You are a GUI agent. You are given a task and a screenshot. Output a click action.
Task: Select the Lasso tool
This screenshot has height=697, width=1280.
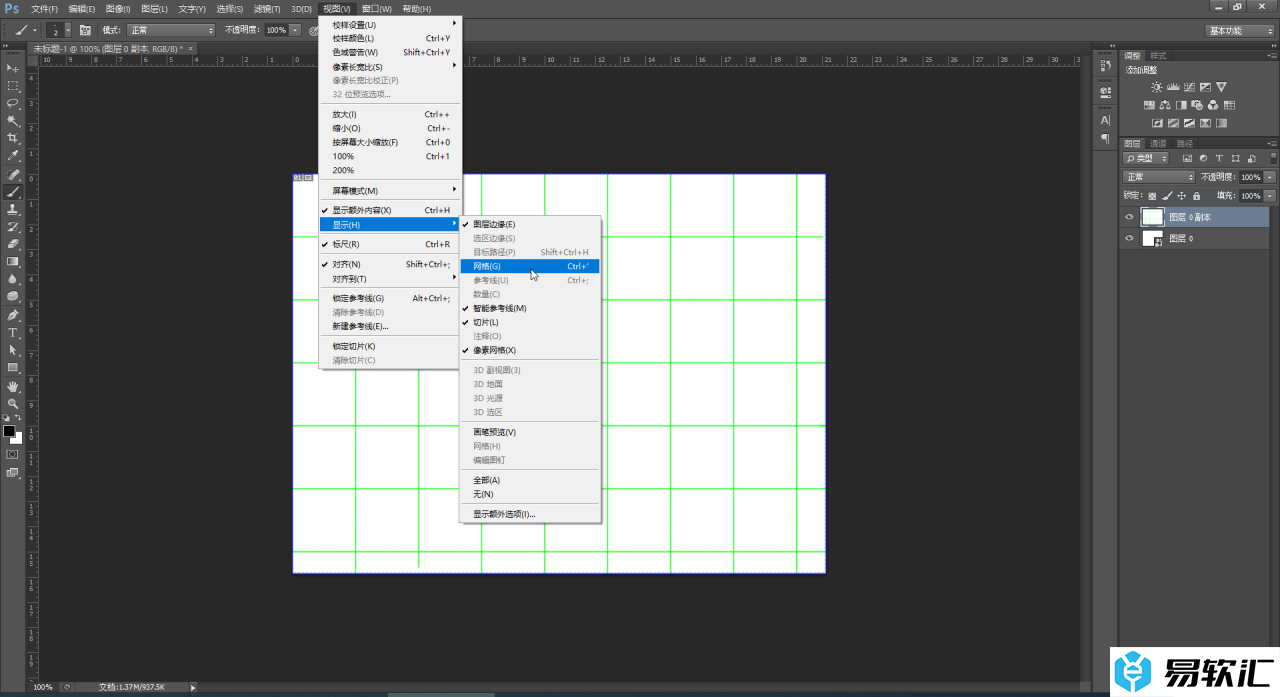(x=13, y=103)
